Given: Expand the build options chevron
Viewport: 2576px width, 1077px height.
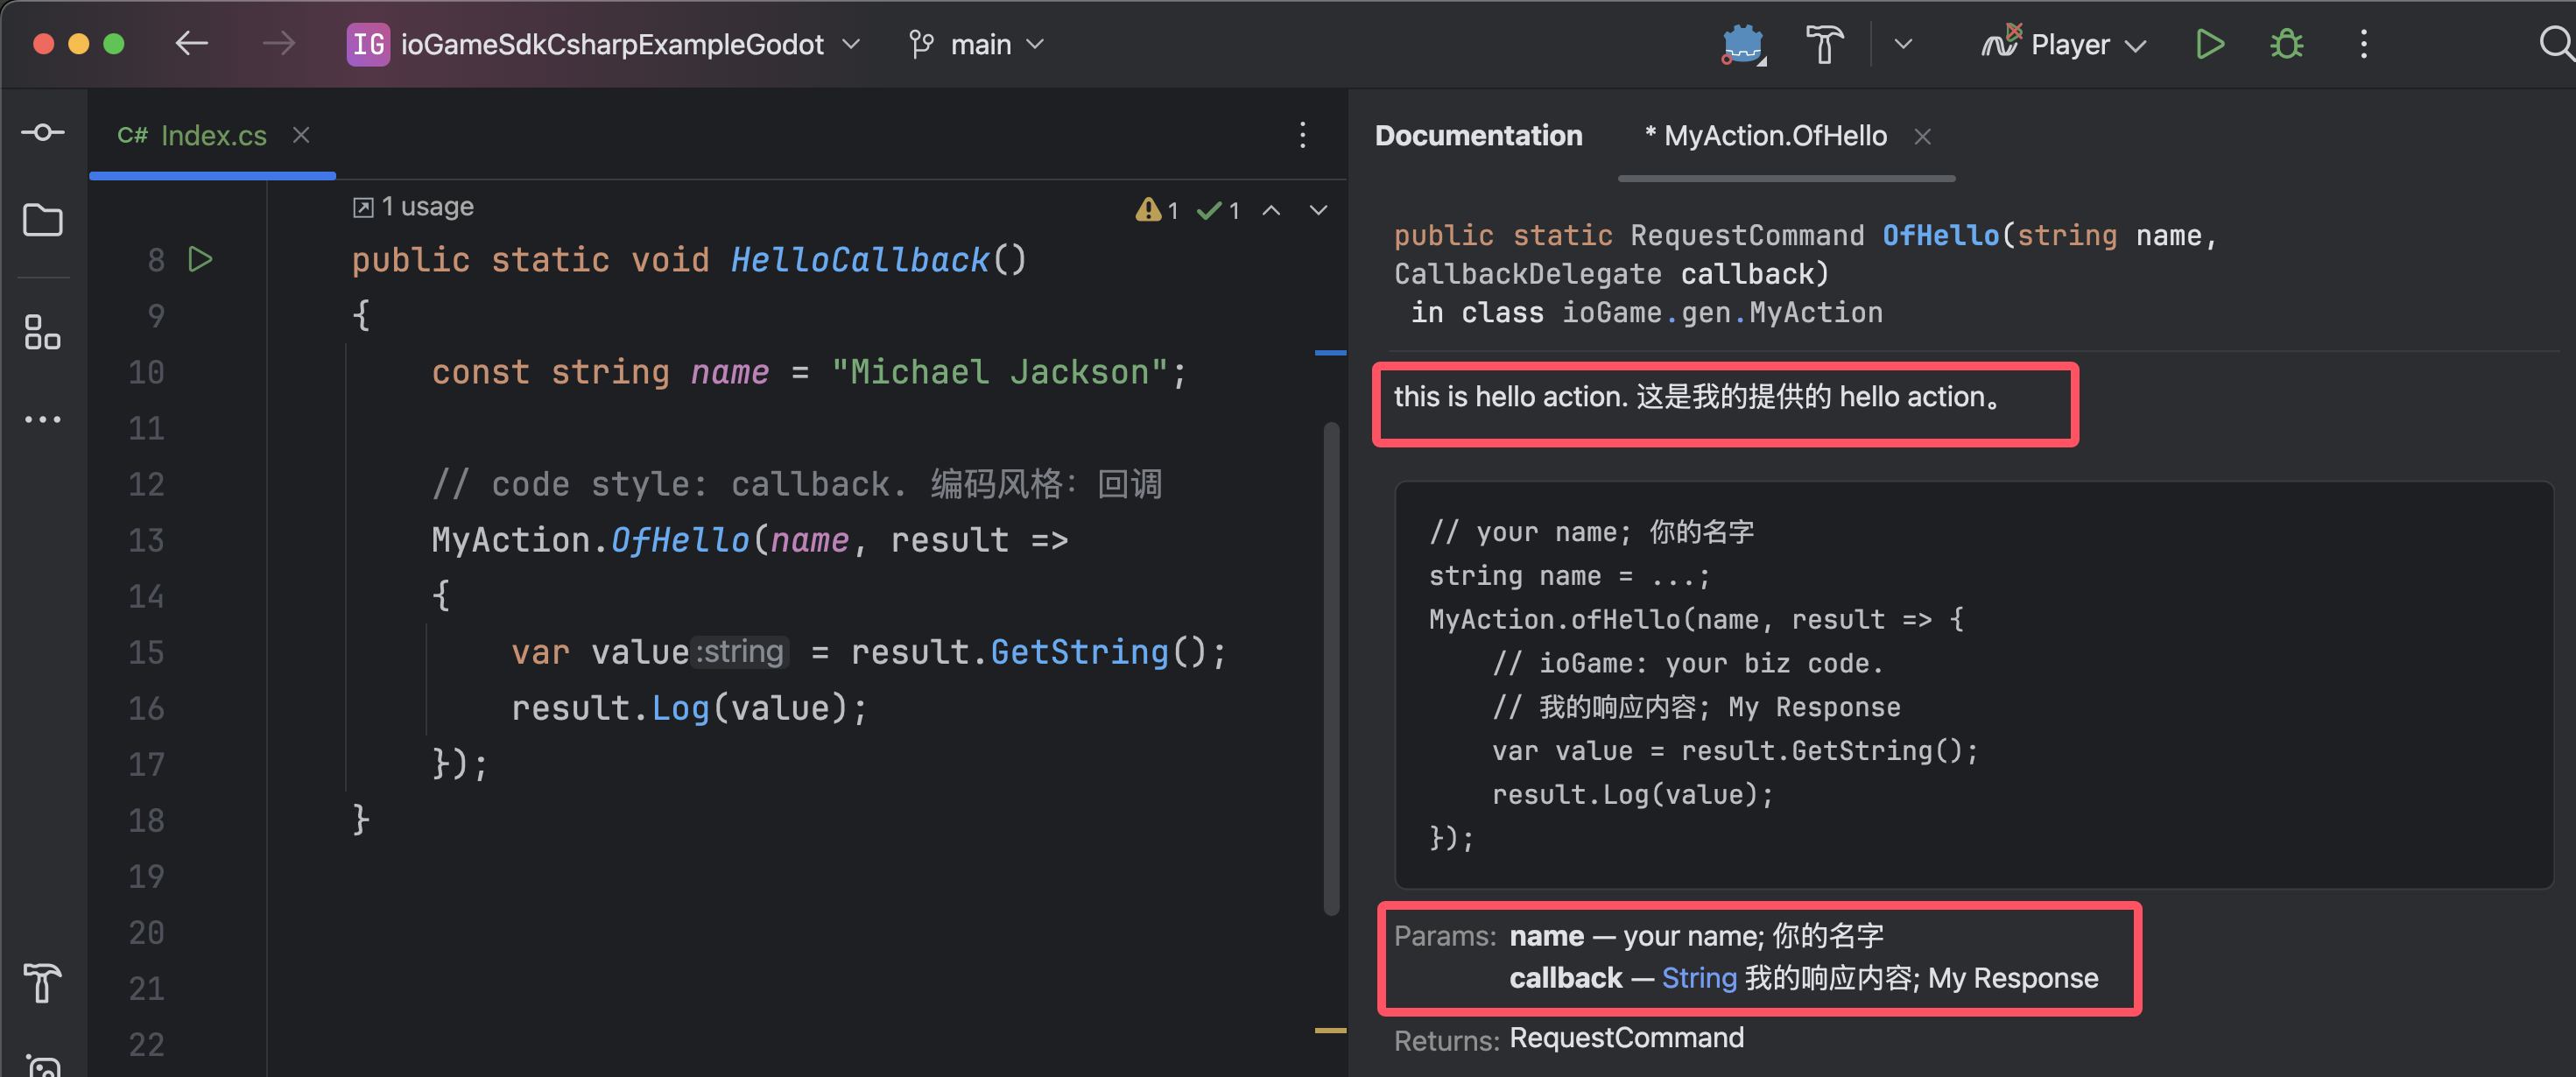Looking at the screenshot, I should 1903,44.
